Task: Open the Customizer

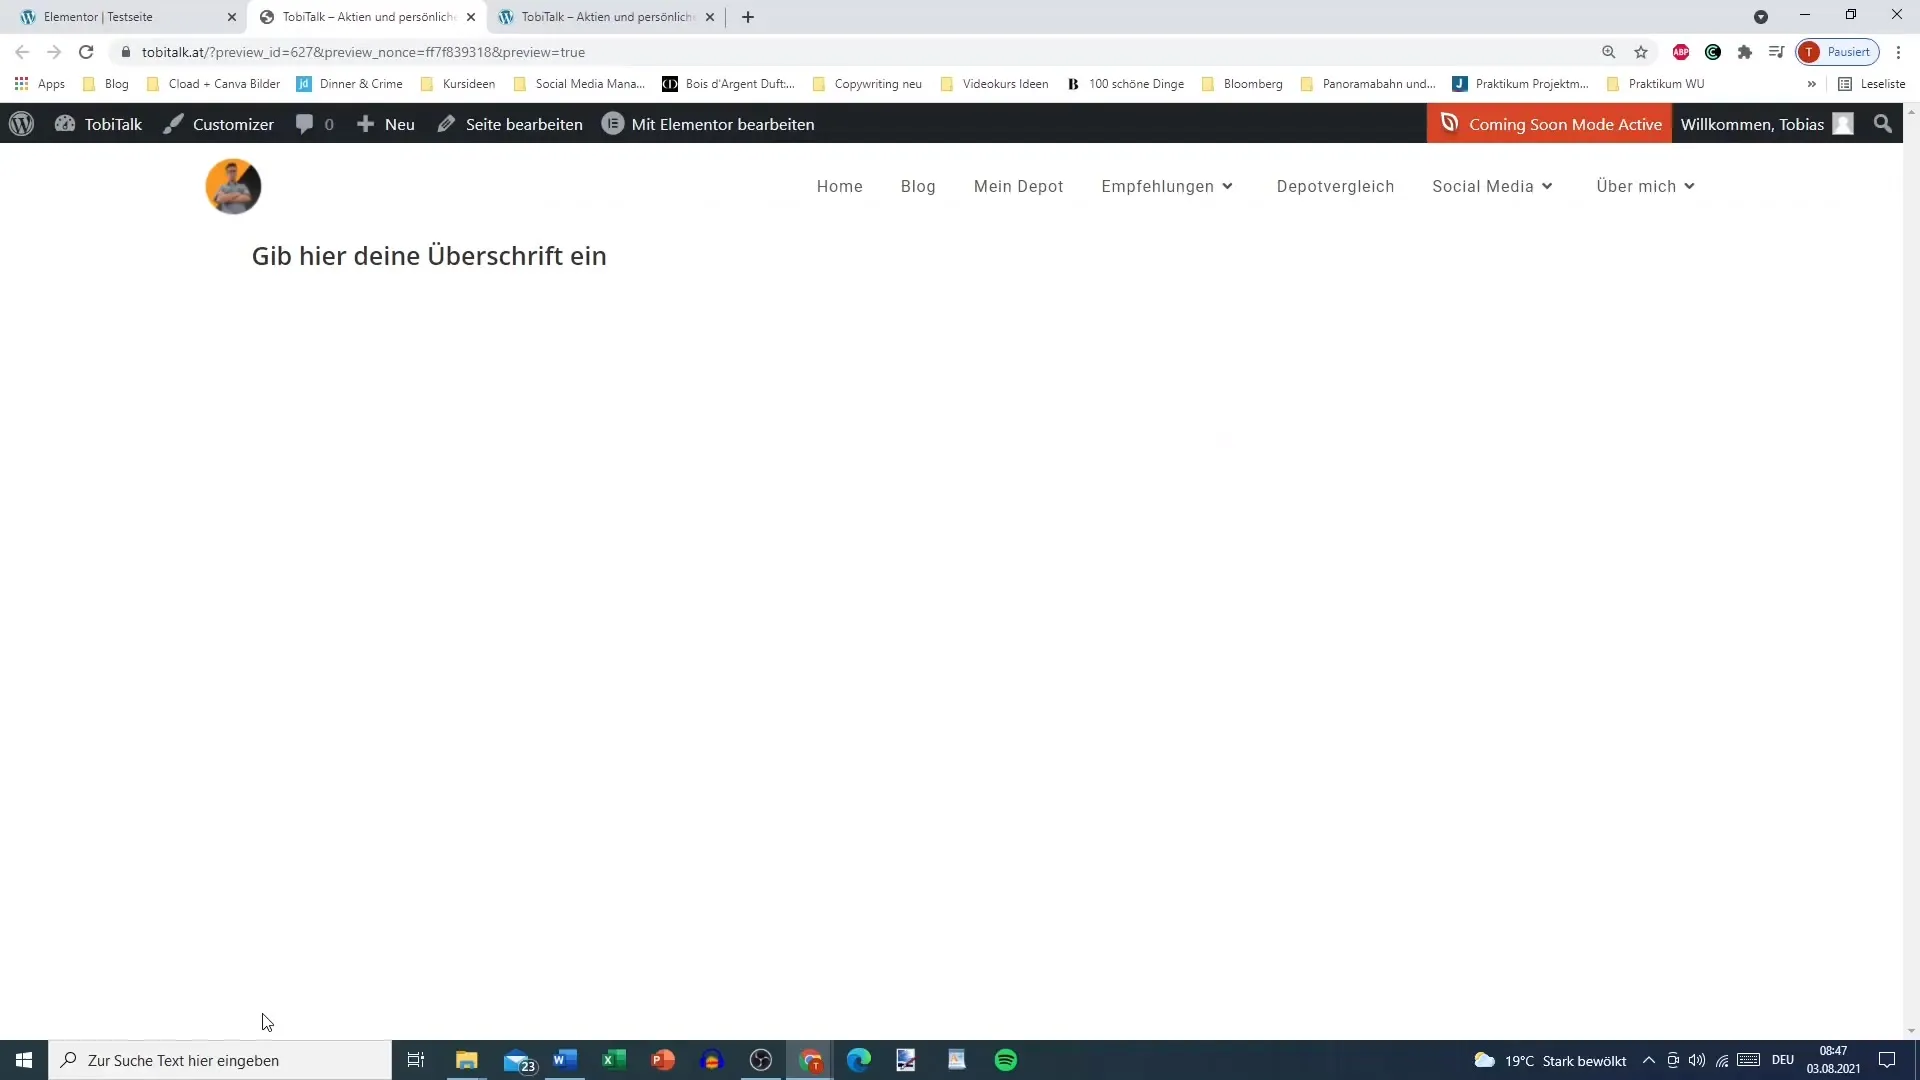Action: (x=218, y=124)
